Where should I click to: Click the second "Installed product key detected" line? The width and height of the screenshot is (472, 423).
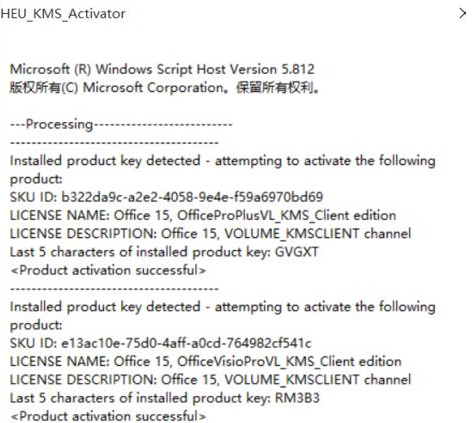[223, 307]
